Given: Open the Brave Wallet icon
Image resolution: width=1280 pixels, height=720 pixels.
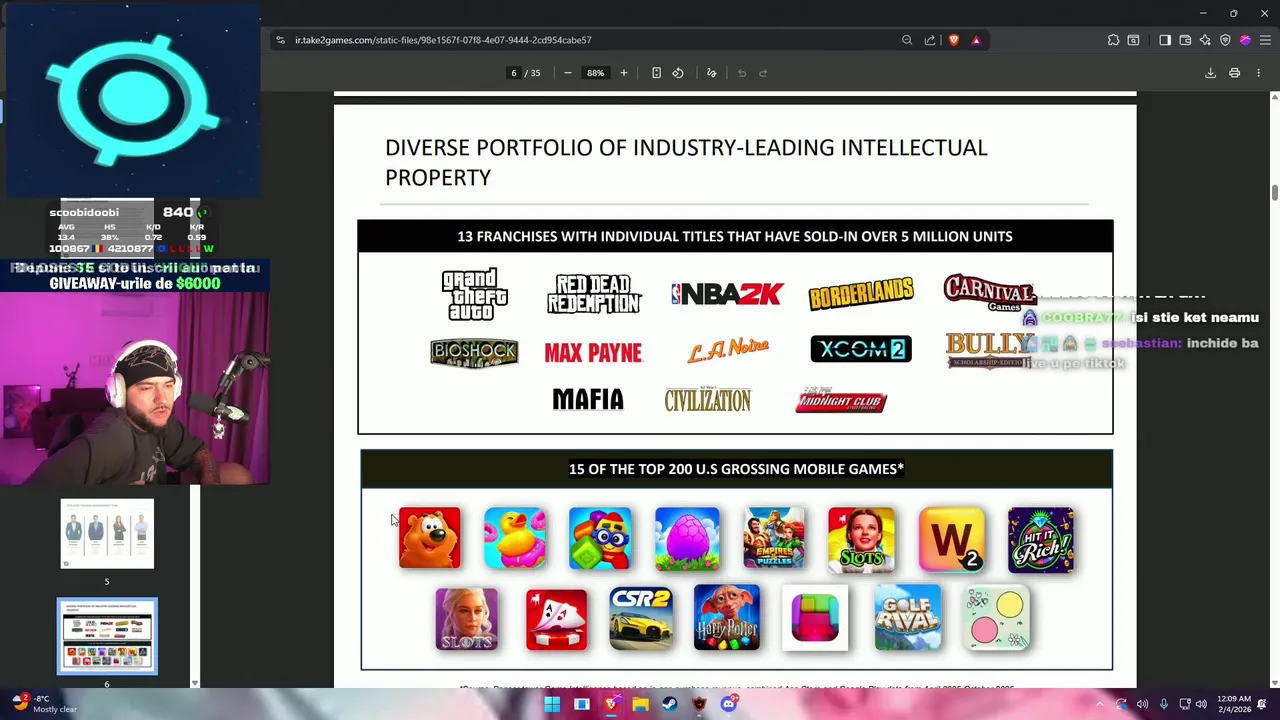Looking at the screenshot, I should pyautogui.click(x=1185, y=40).
